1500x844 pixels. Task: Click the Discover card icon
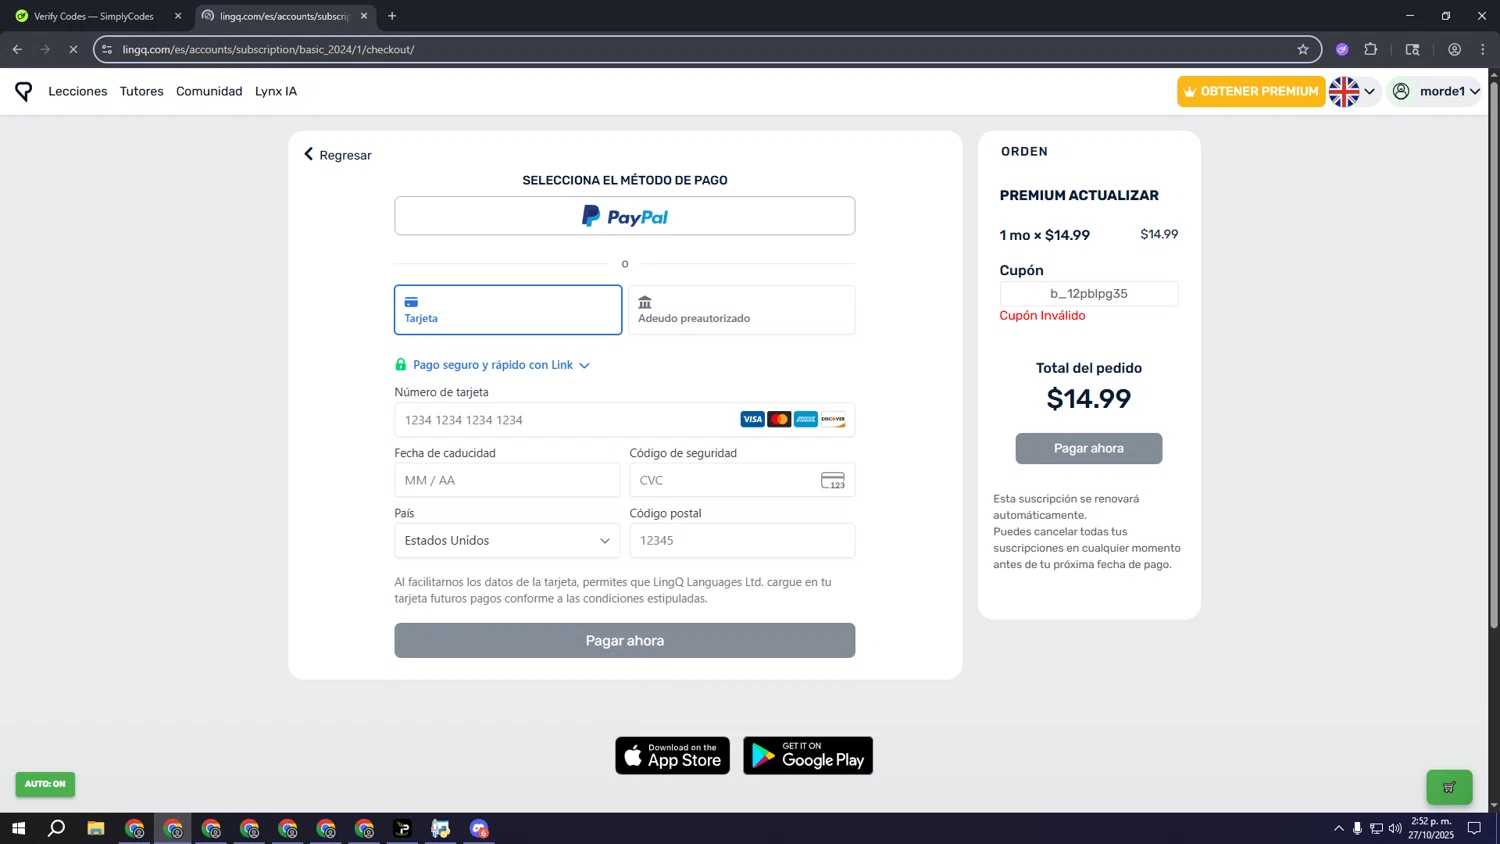click(x=833, y=420)
